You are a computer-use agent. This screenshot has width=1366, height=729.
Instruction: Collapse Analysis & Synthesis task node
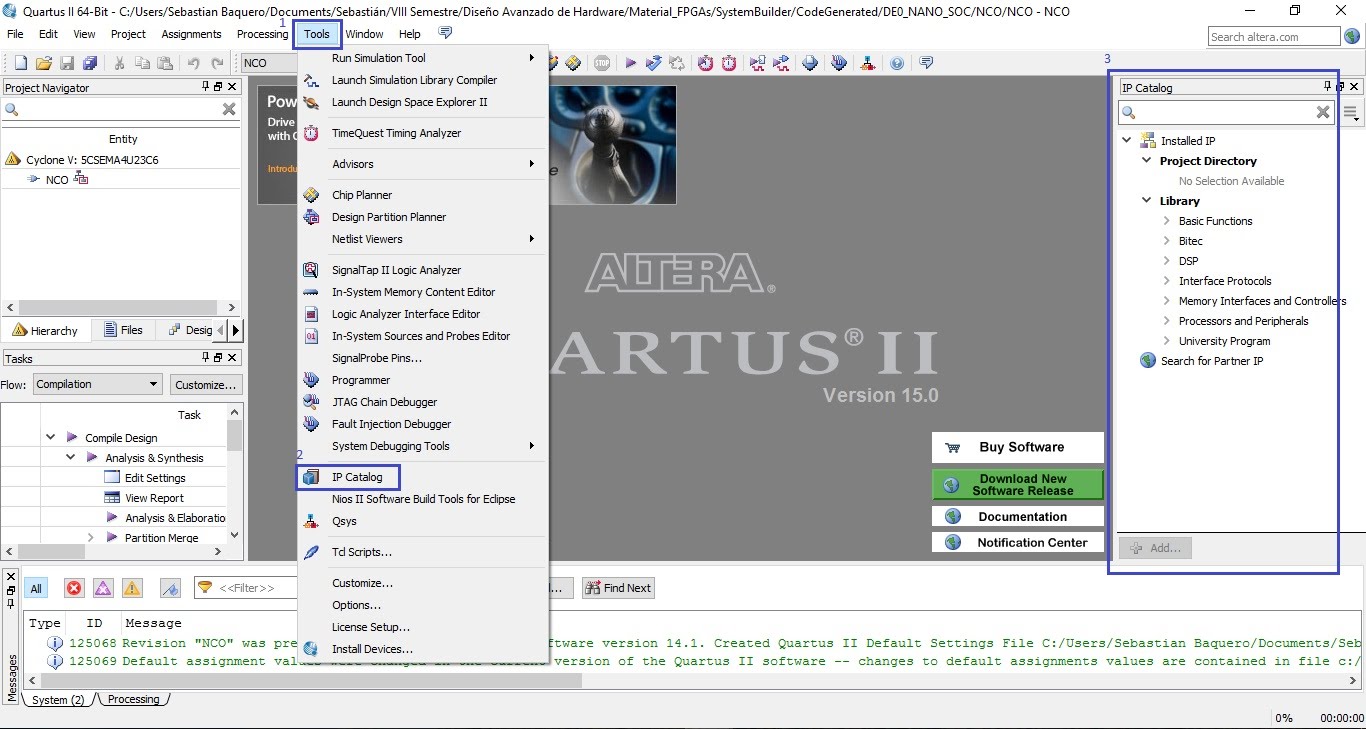click(x=71, y=457)
